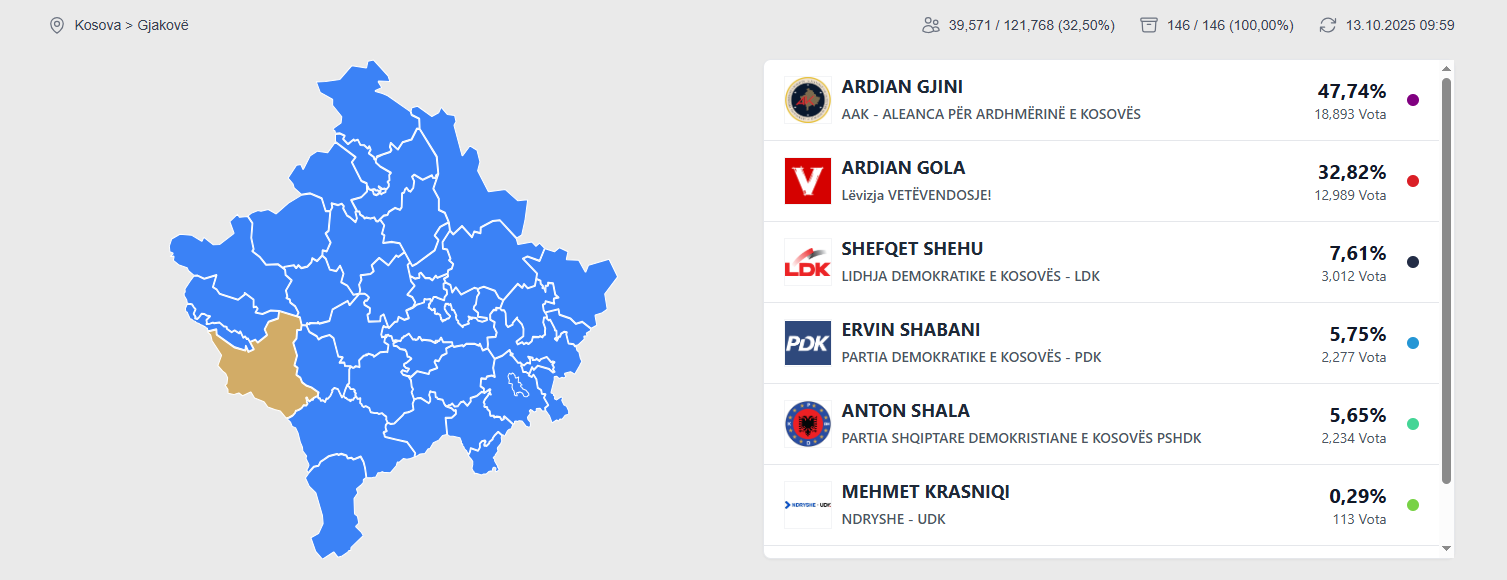Viewport: 1507px width, 580px height.
Task: Click the PSHDK eagle emblem logo
Action: click(808, 424)
